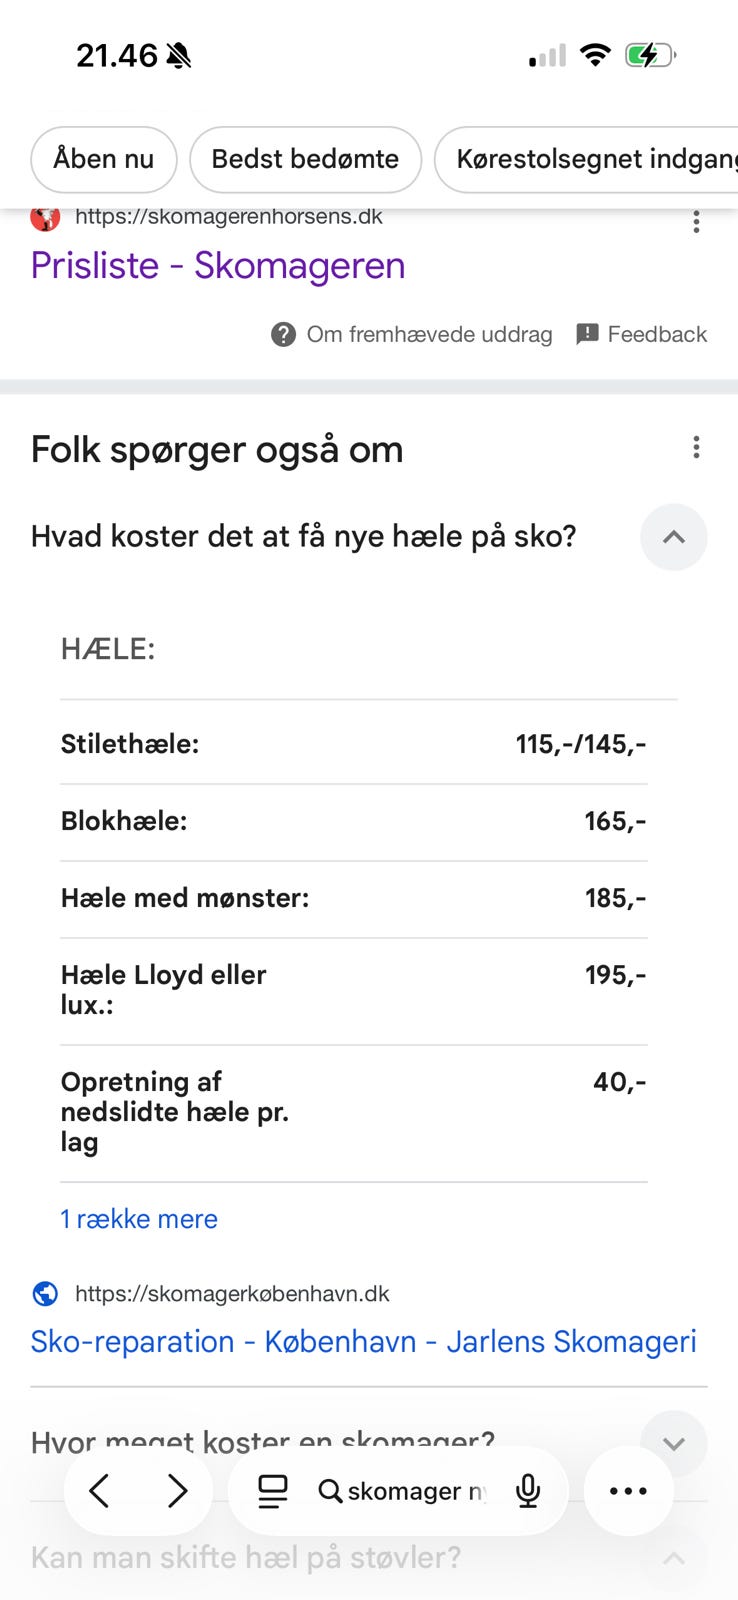Open three-dot options for Prisliste result

coord(696,222)
